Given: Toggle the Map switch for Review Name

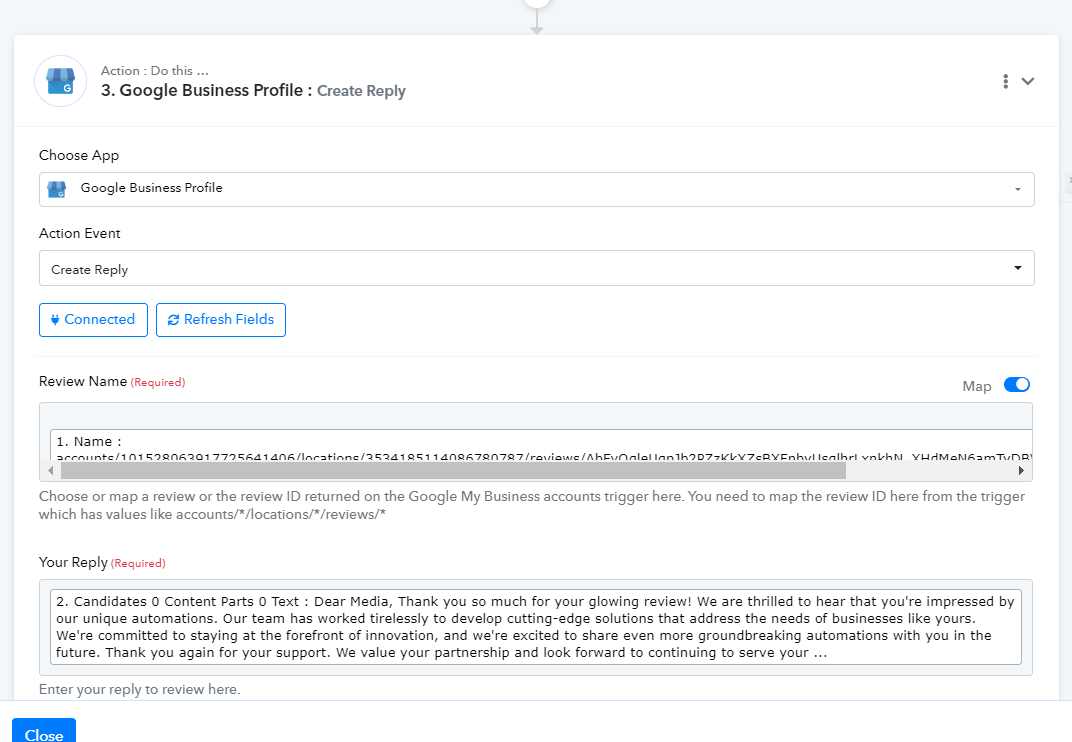Looking at the screenshot, I should 1017,384.
